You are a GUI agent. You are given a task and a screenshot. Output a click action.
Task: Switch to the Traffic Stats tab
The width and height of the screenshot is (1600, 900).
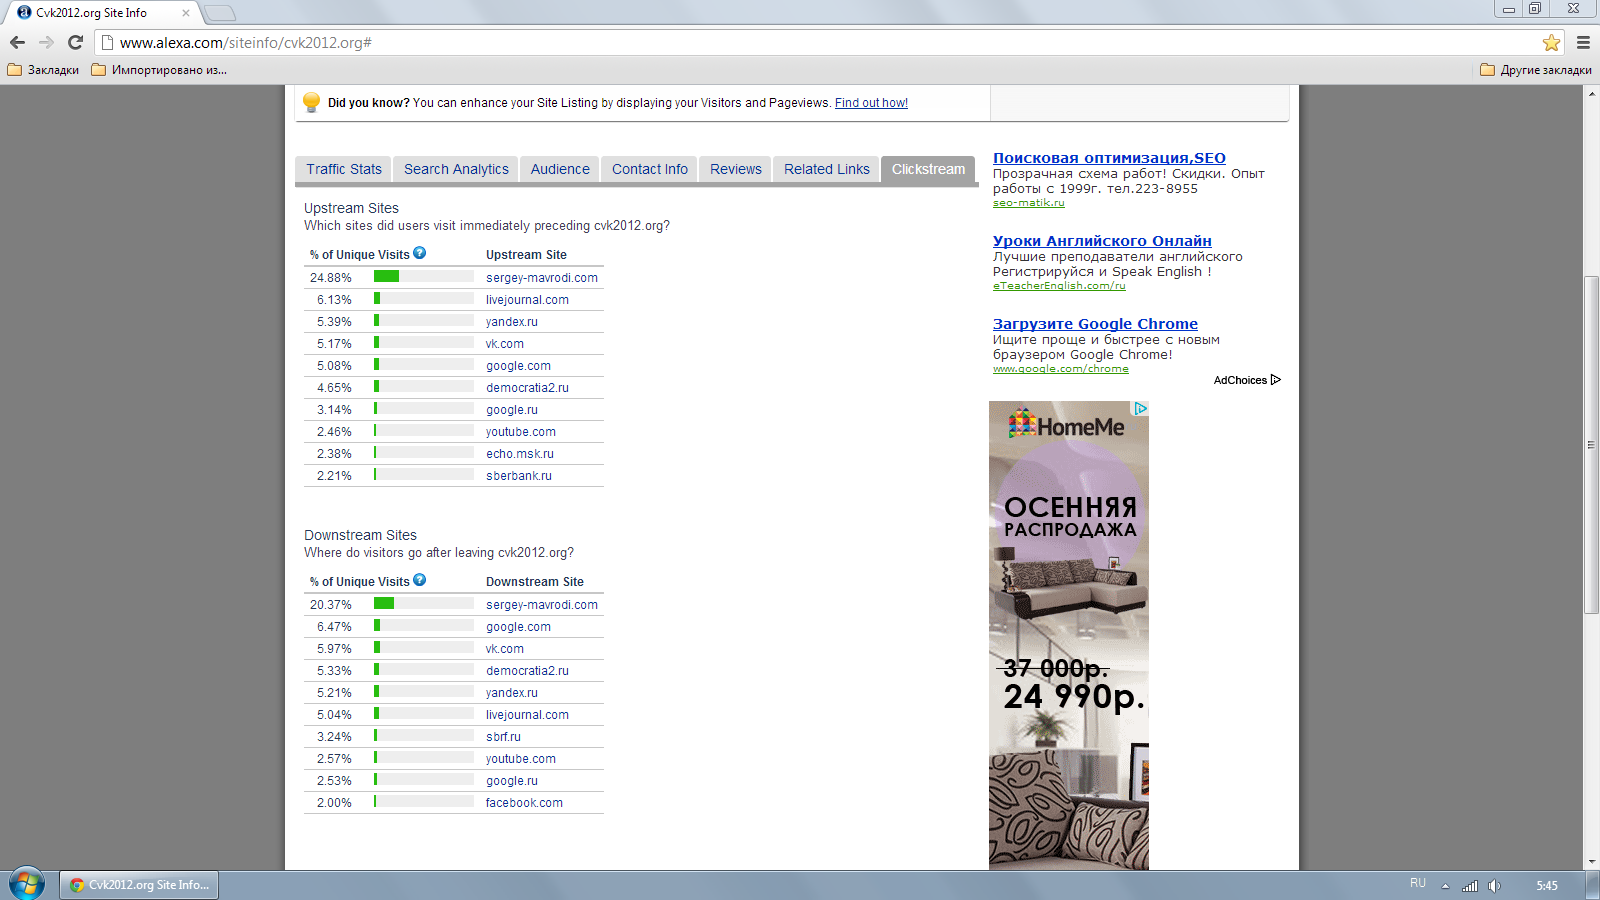344,169
